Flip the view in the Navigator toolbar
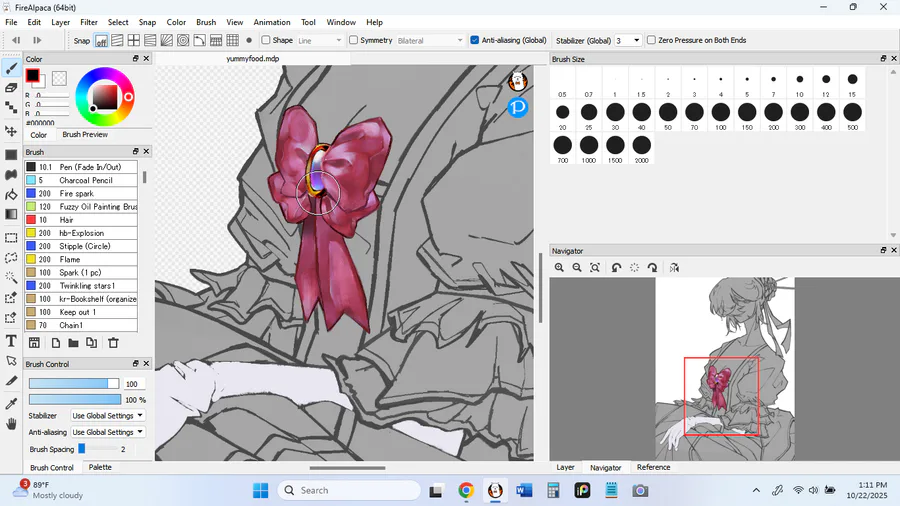The image size is (900, 506). 674,268
